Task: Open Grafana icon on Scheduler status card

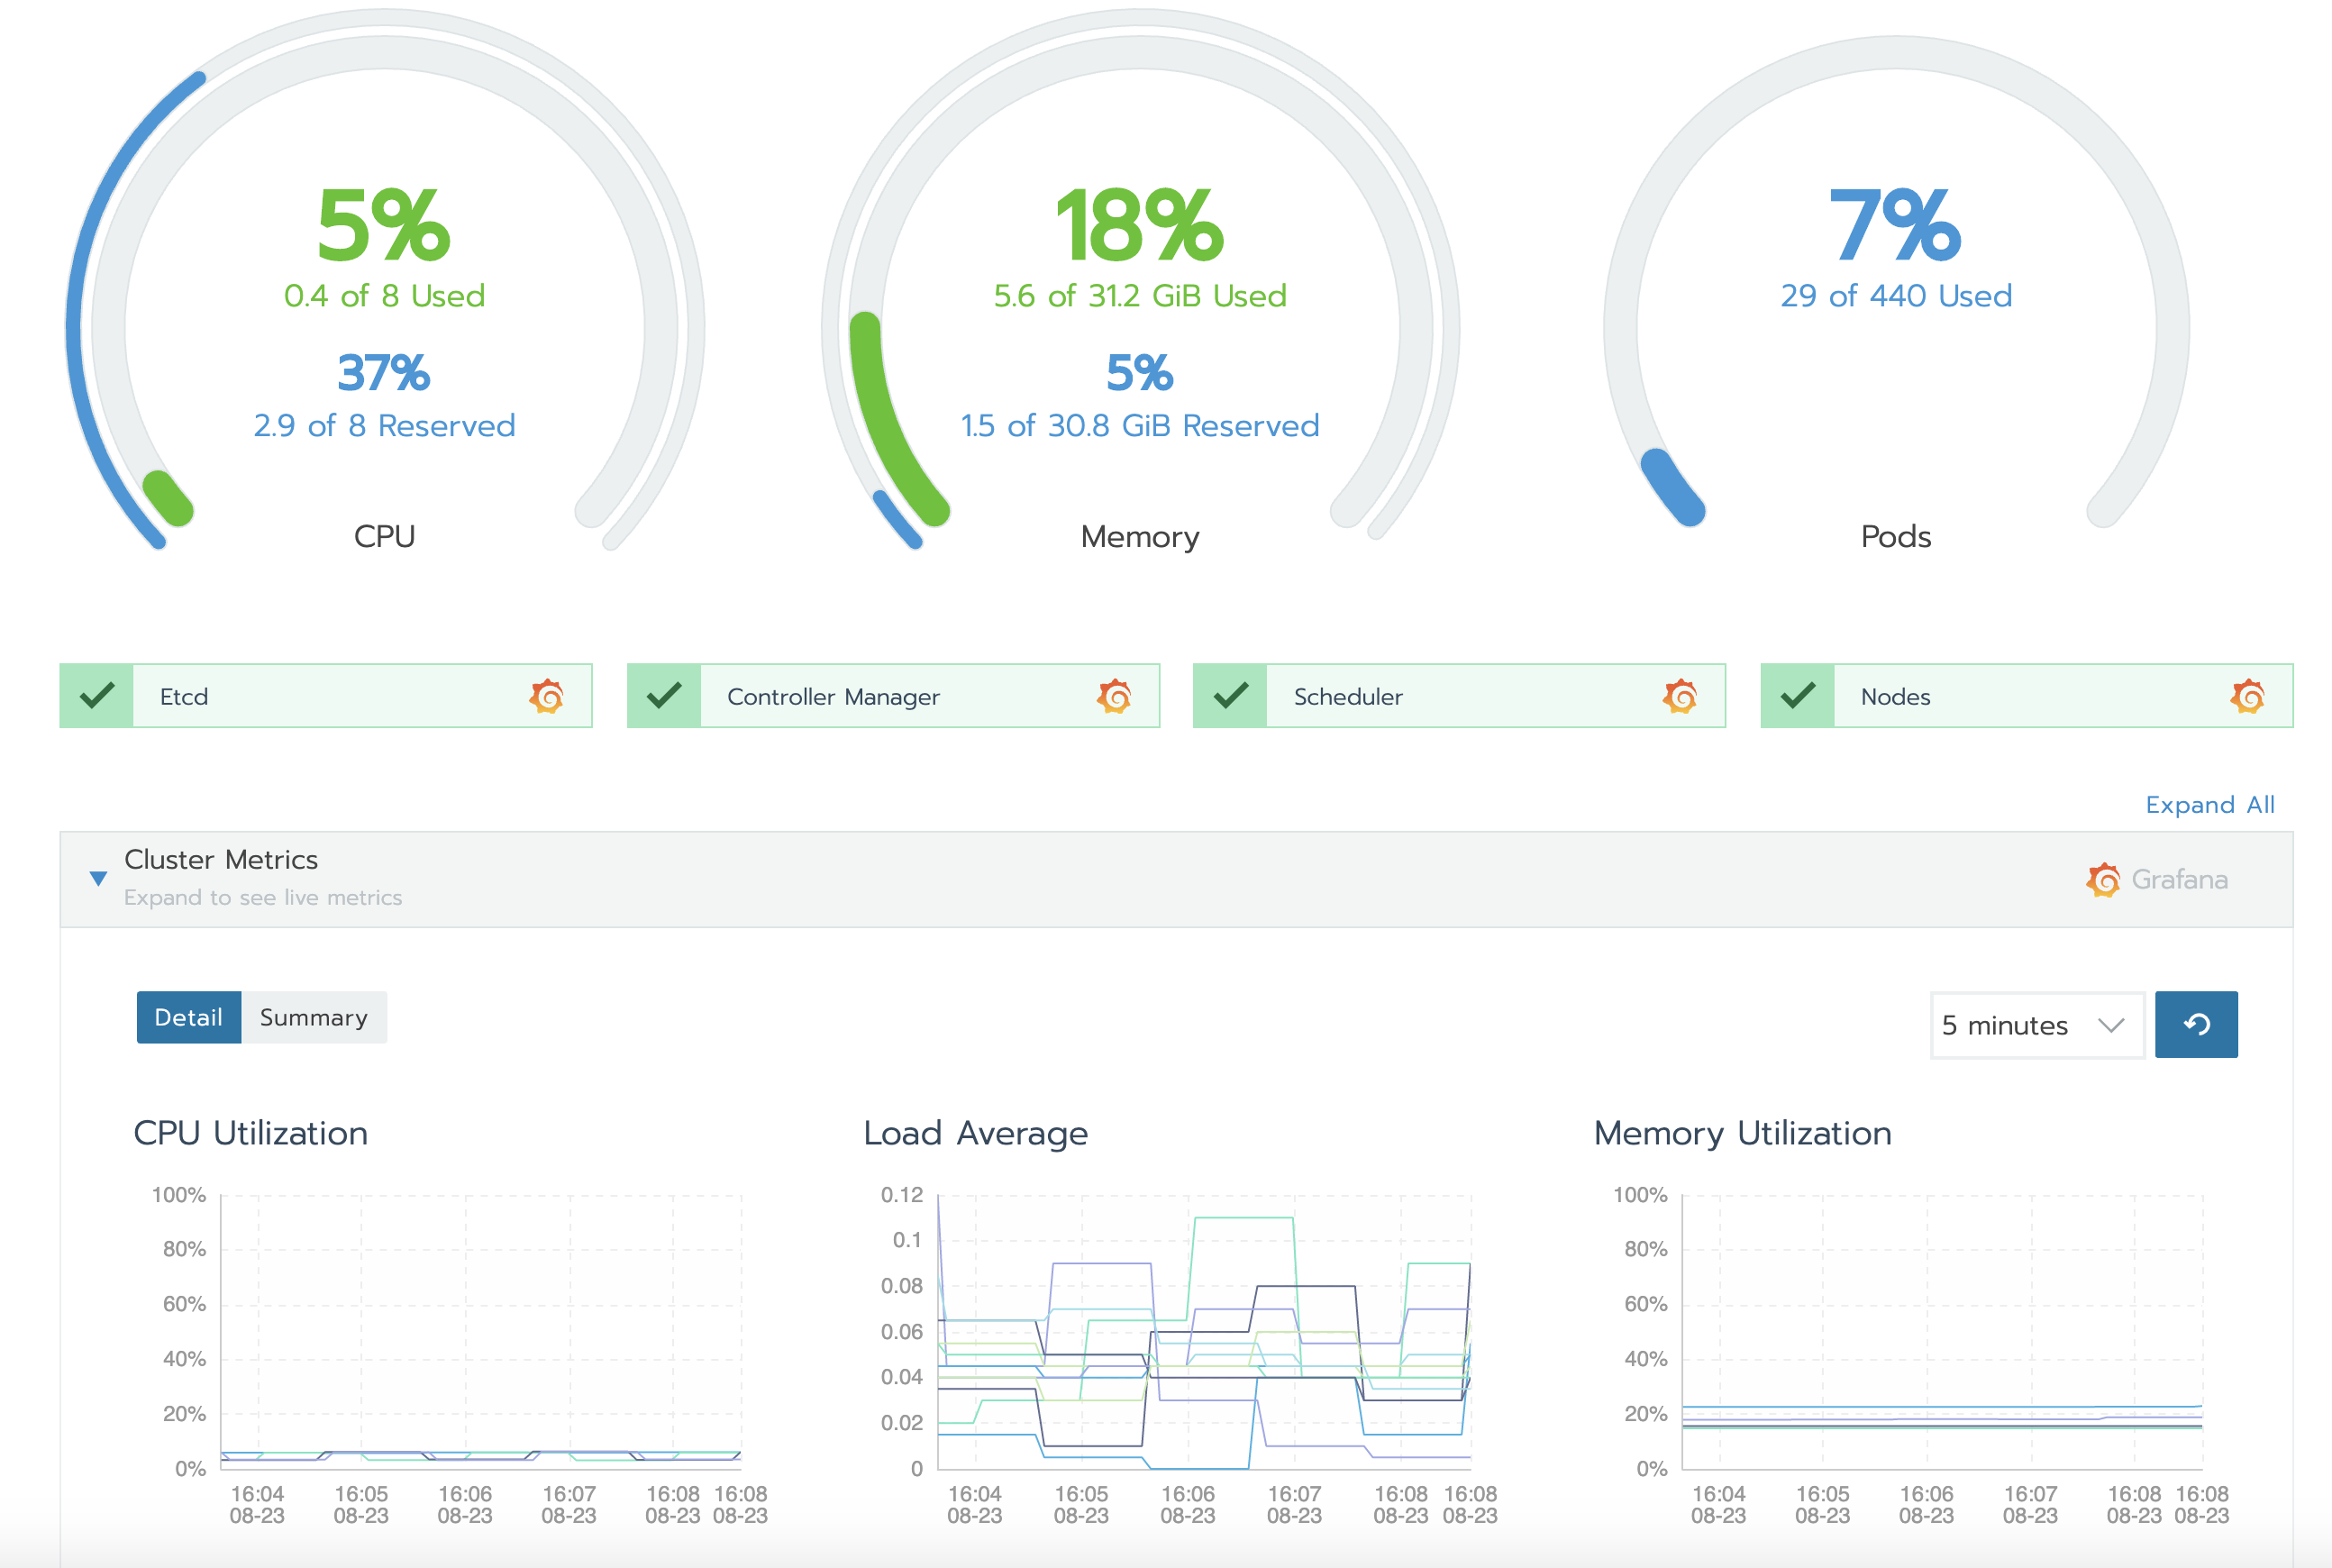Action: (x=1681, y=696)
